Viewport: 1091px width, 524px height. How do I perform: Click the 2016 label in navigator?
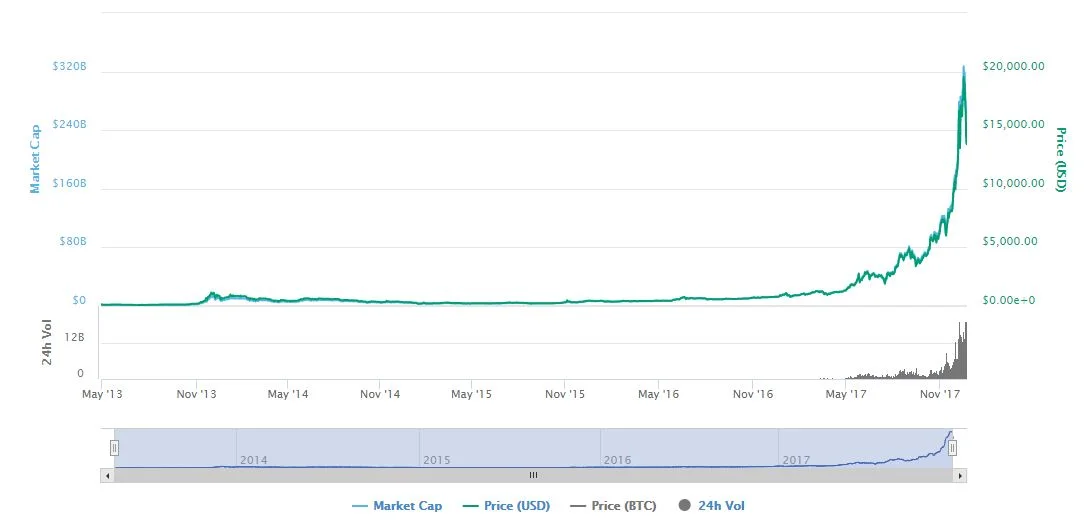coord(617,461)
